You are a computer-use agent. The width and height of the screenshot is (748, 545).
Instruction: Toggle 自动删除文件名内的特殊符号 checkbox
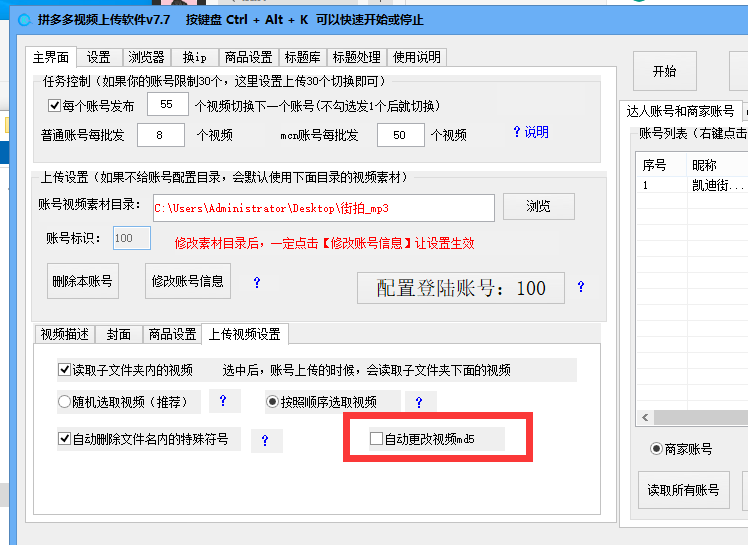pos(64,439)
